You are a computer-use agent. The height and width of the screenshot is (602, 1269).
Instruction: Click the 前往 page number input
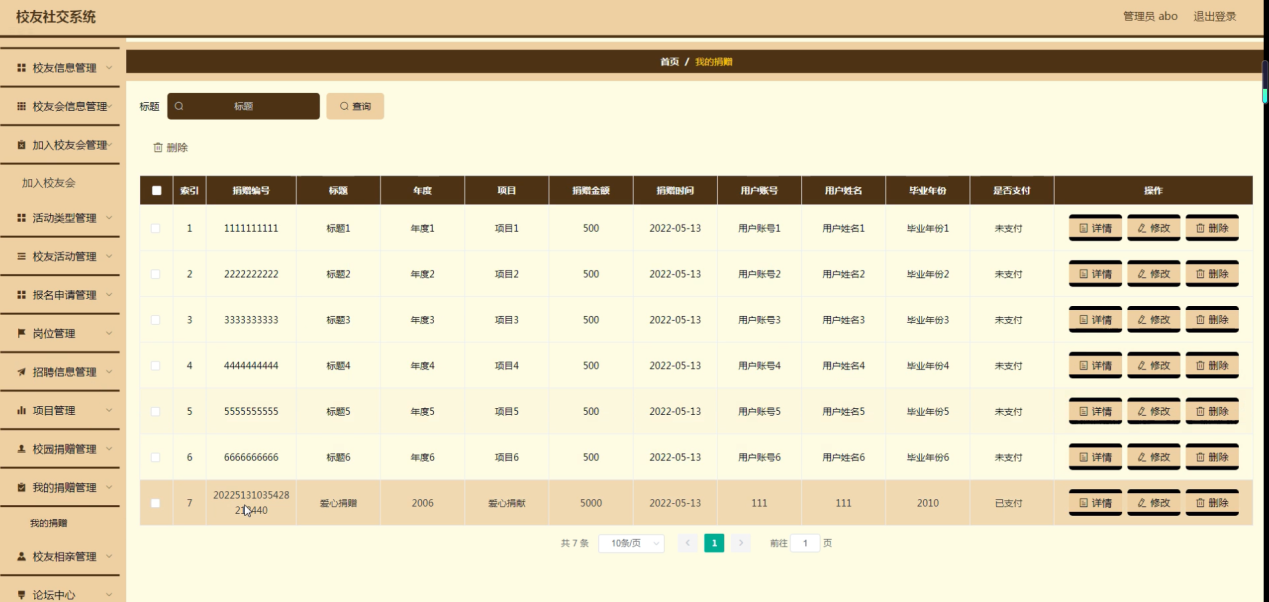[x=805, y=543]
